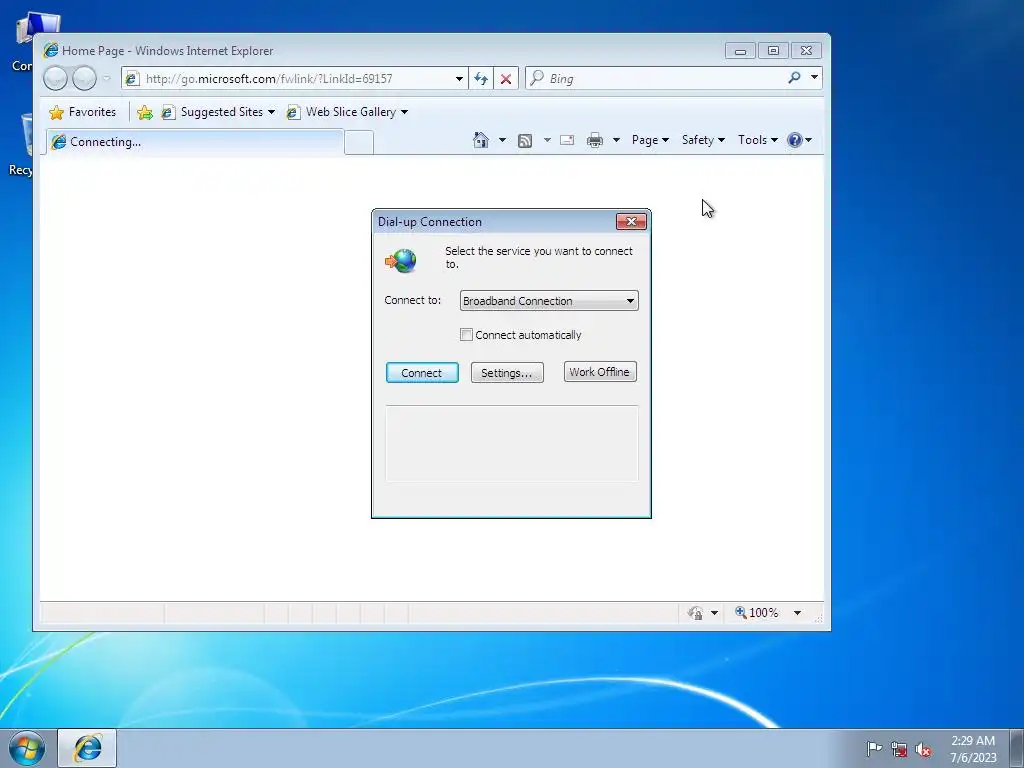The image size is (1024, 768).
Task: Click the address bar URL field
Action: [295, 78]
